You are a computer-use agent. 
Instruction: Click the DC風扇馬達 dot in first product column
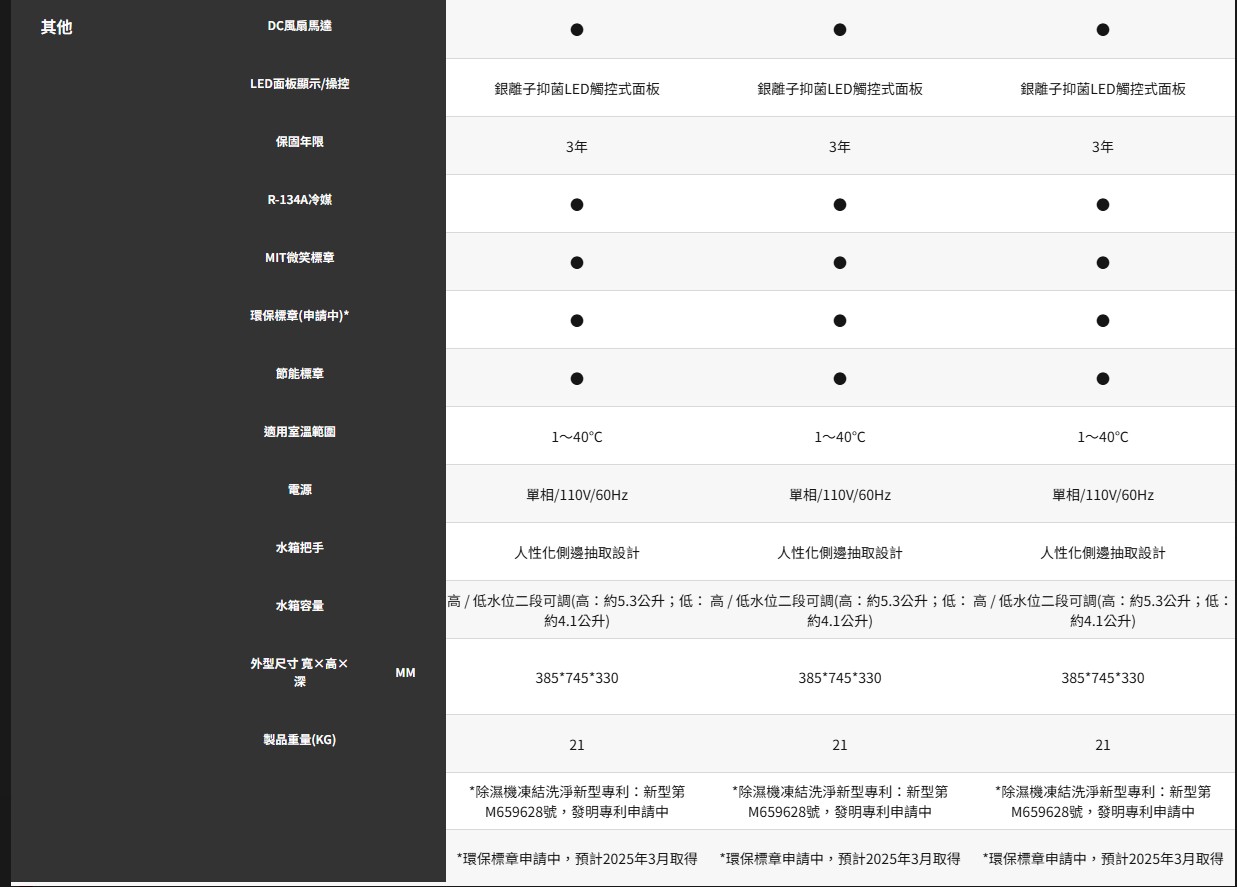577,30
